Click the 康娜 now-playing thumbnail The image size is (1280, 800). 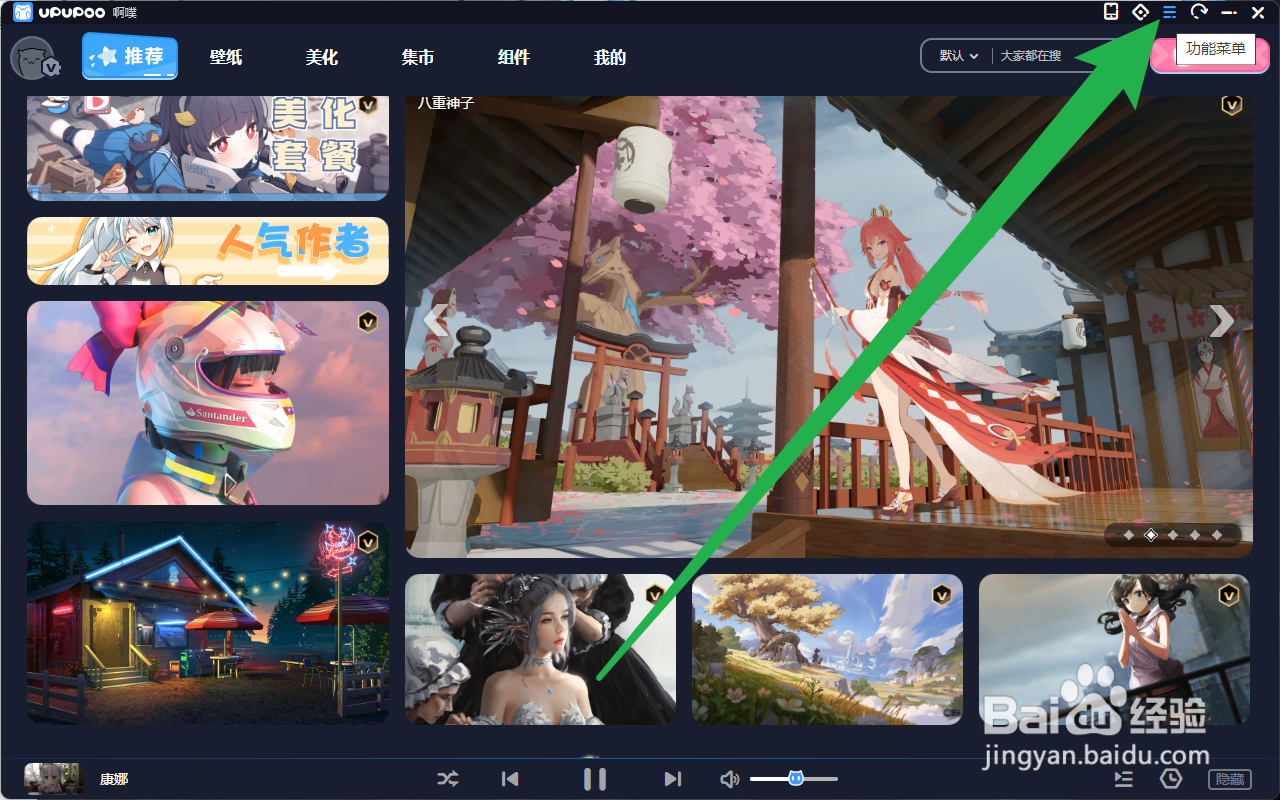coord(54,779)
